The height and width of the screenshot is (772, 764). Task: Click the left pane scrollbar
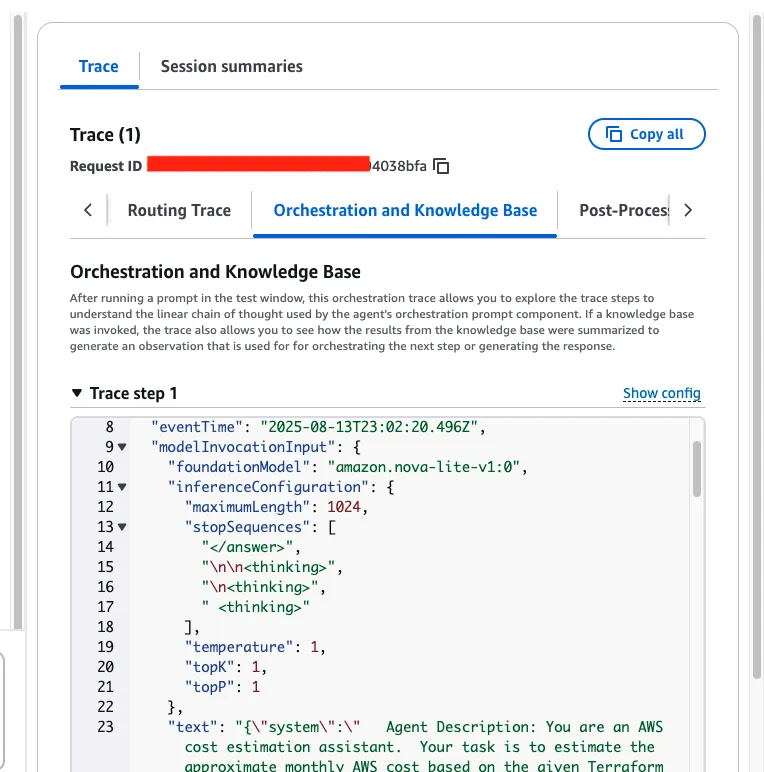18,322
